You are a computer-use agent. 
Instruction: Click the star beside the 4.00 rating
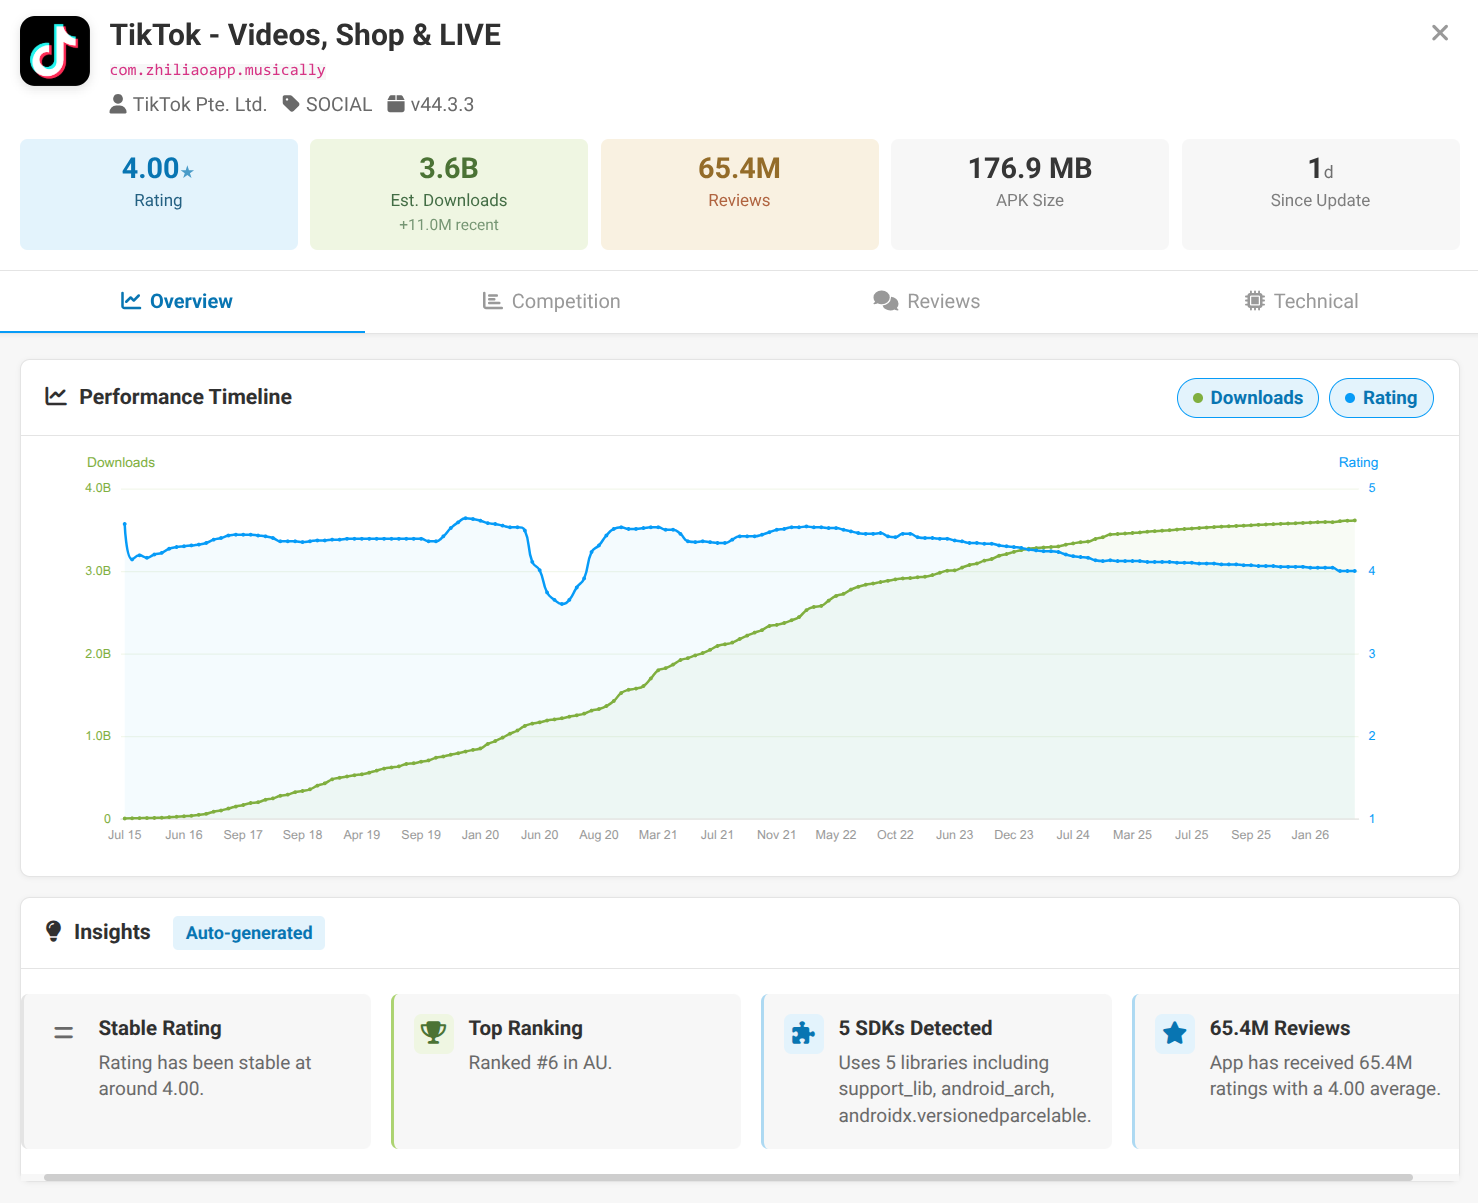tap(187, 172)
